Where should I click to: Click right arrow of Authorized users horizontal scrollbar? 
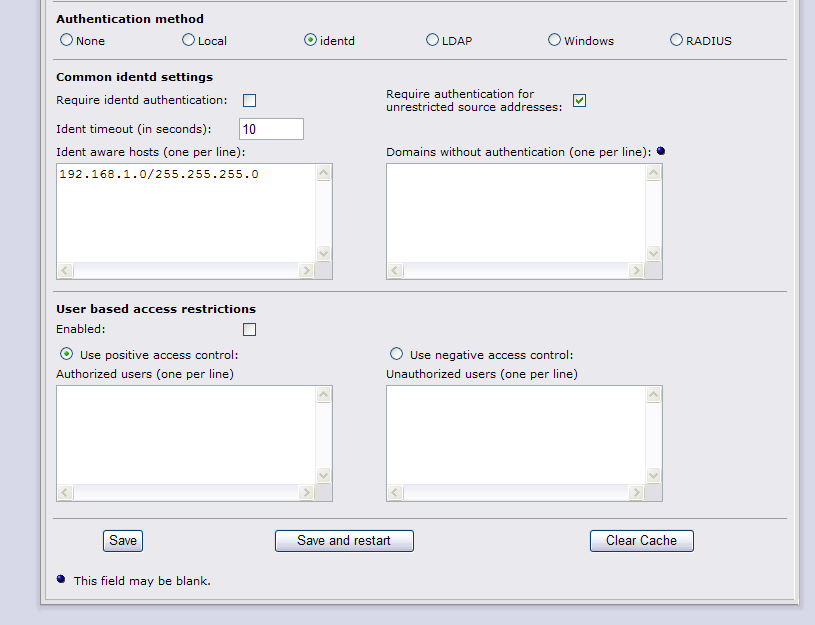[306, 492]
